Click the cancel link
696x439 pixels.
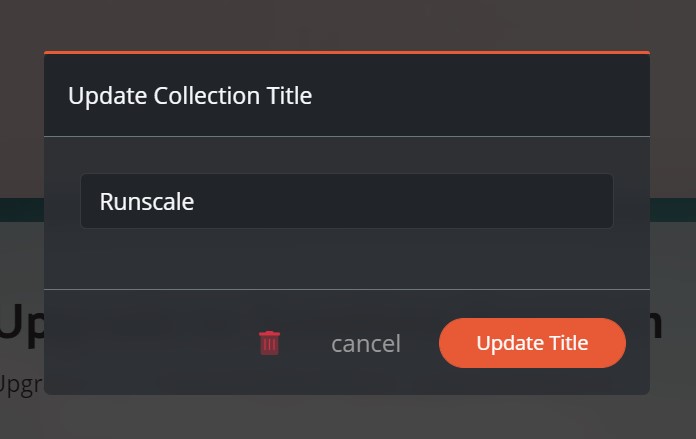(x=365, y=344)
